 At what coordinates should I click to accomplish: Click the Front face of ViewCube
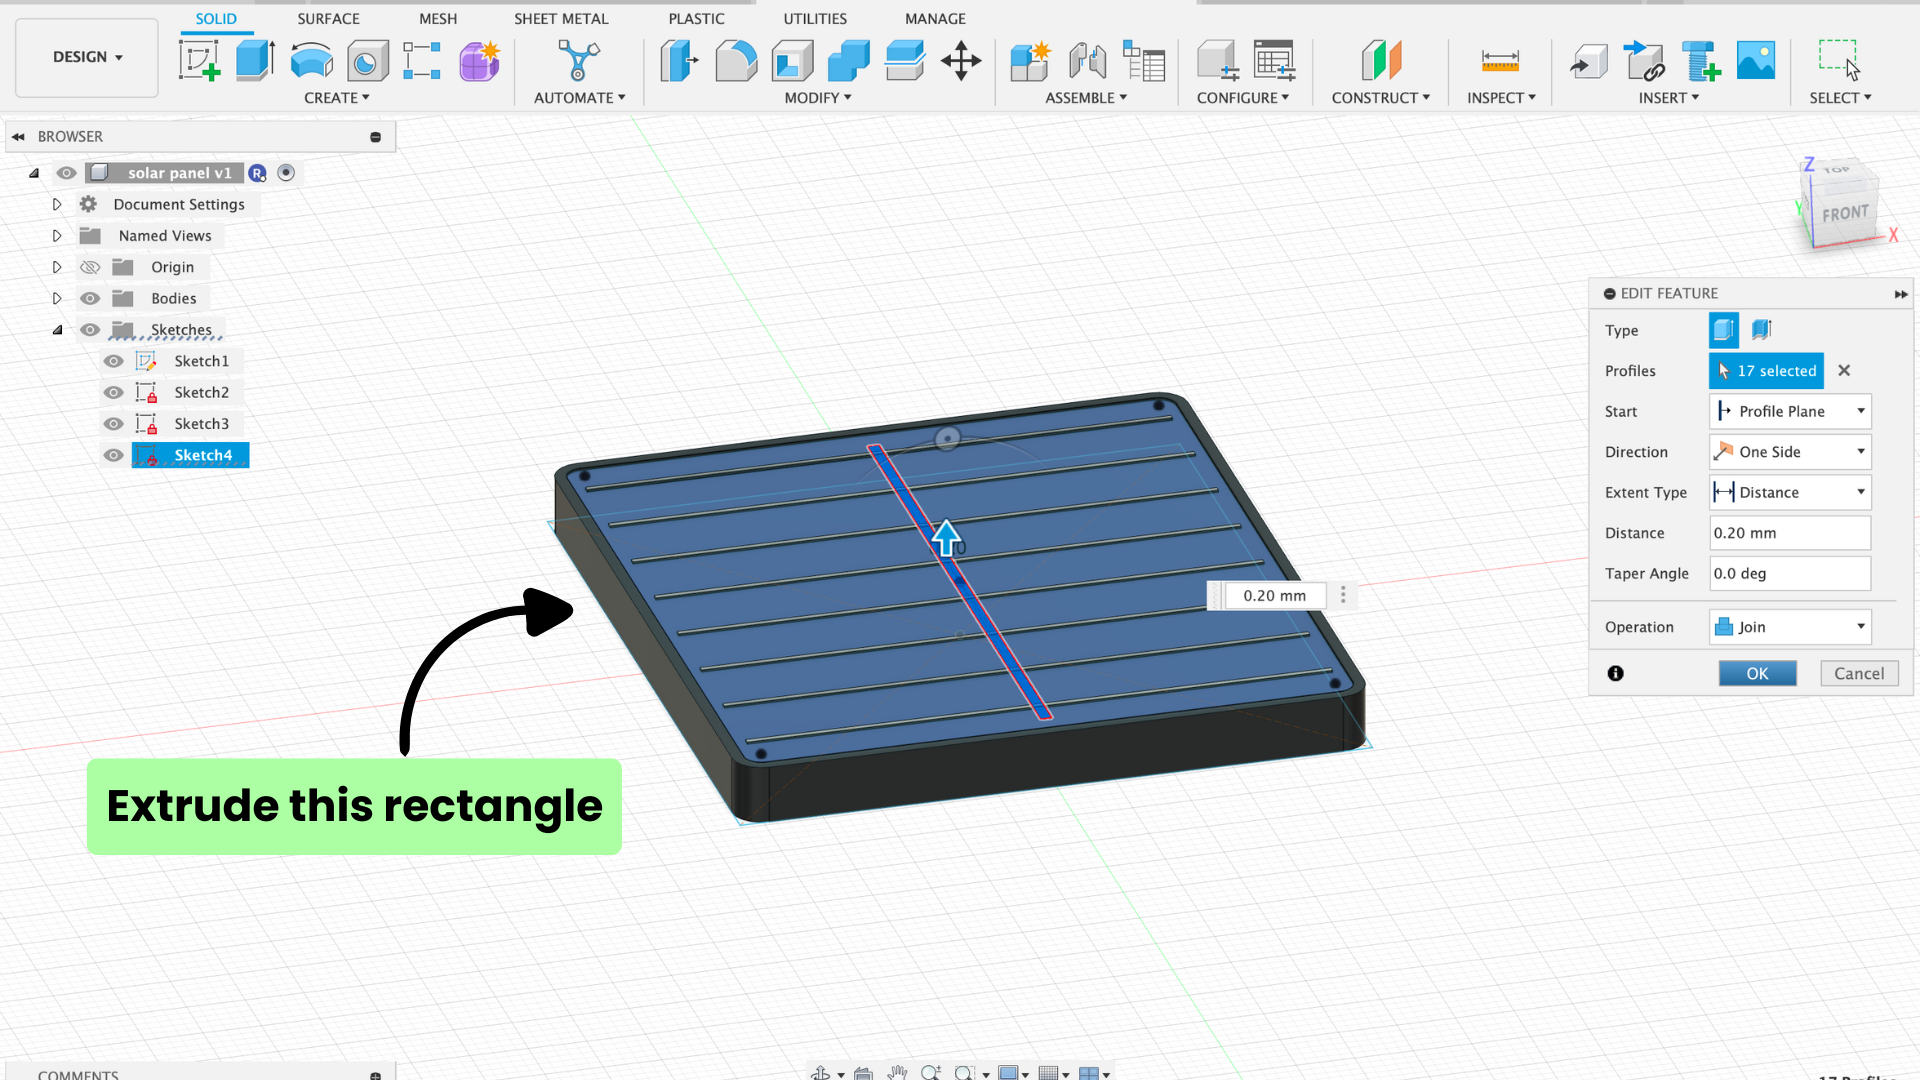click(x=1844, y=213)
